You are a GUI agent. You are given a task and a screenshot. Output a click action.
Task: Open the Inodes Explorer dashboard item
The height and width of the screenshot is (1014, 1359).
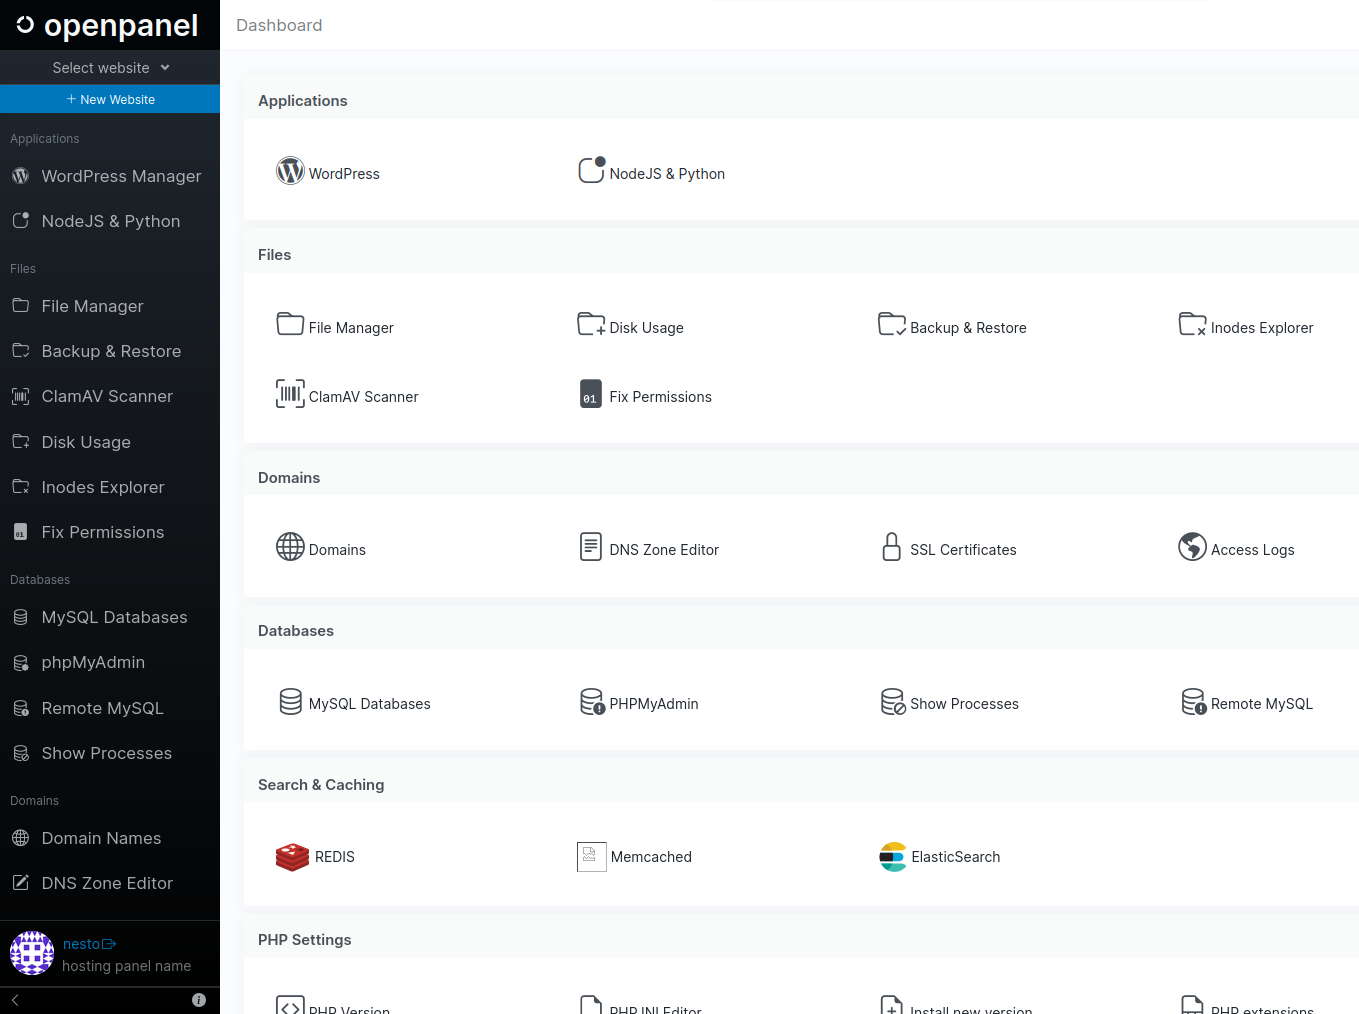(1246, 326)
